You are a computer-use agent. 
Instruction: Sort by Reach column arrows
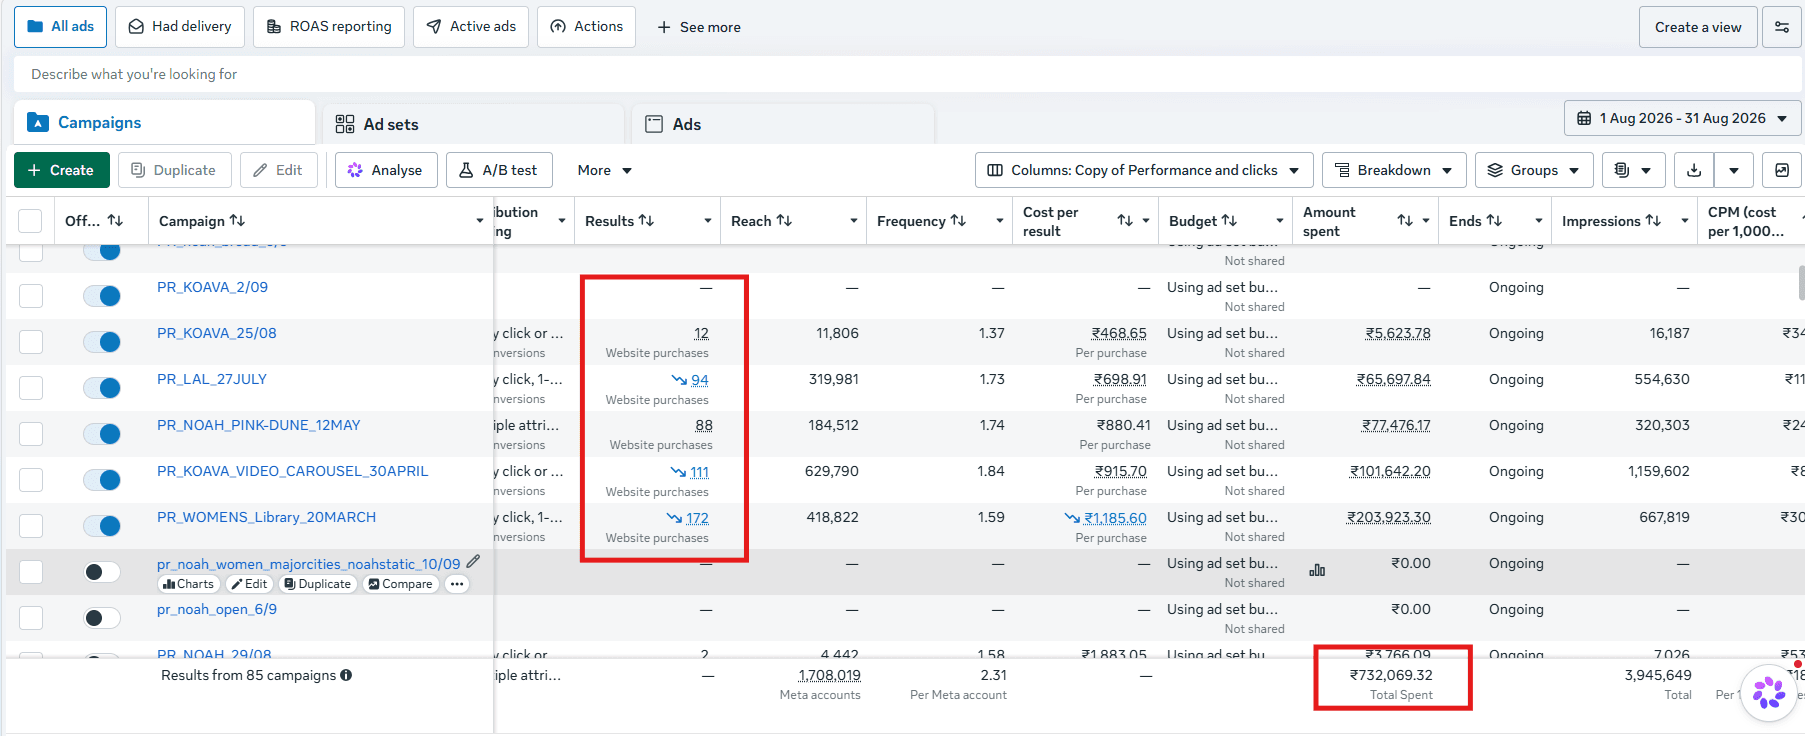(784, 221)
